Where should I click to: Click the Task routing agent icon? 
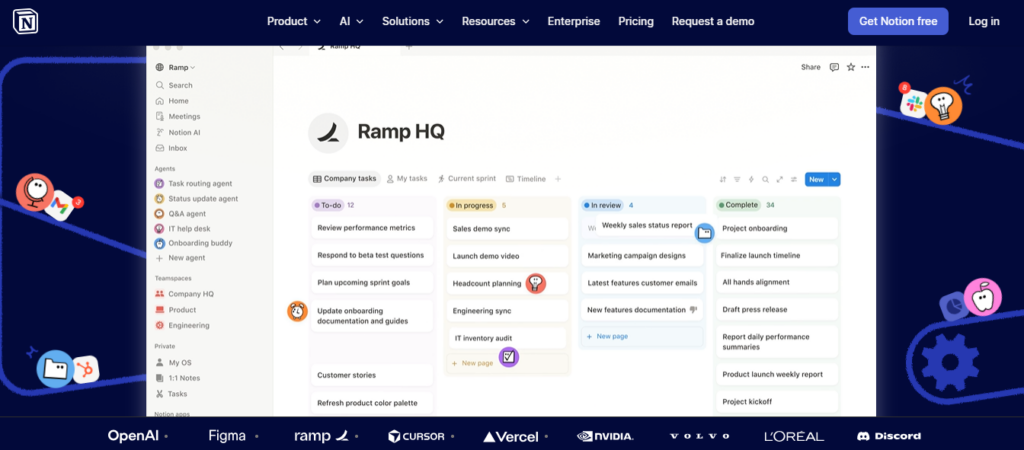point(159,184)
